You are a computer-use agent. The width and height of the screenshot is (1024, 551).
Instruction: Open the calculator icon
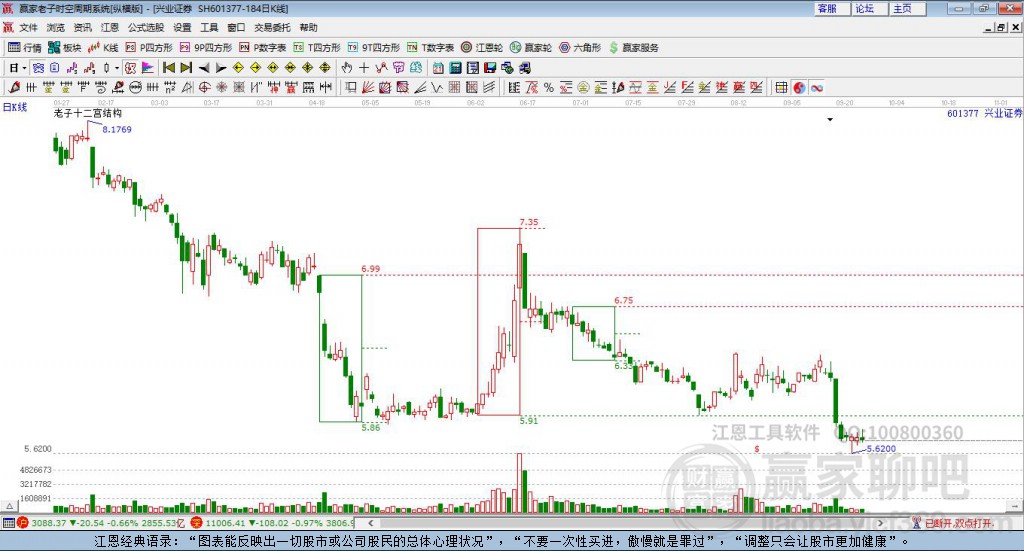coord(455,68)
